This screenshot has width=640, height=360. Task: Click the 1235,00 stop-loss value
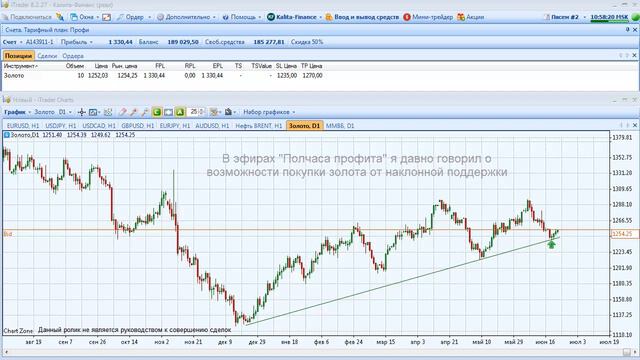tap(287, 76)
